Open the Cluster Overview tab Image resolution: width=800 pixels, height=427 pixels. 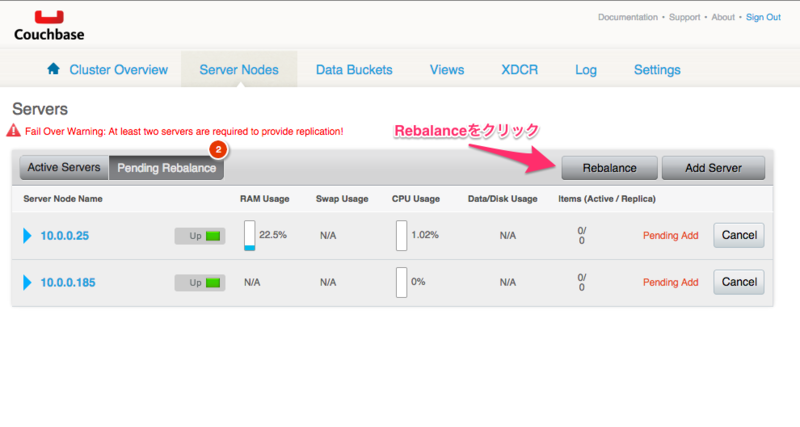118,70
